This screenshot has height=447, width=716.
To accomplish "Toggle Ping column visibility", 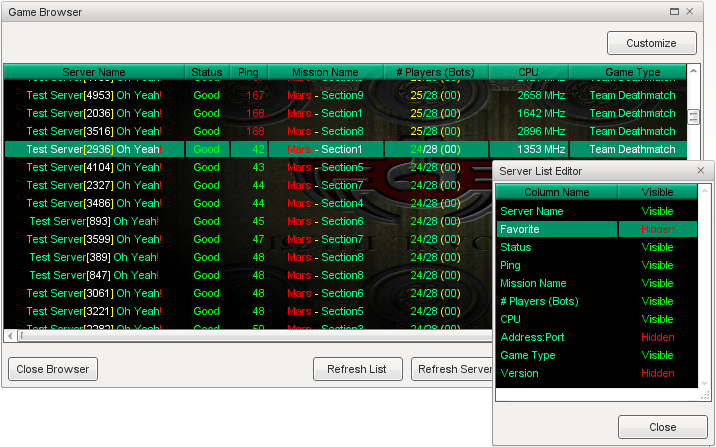I will [657, 265].
